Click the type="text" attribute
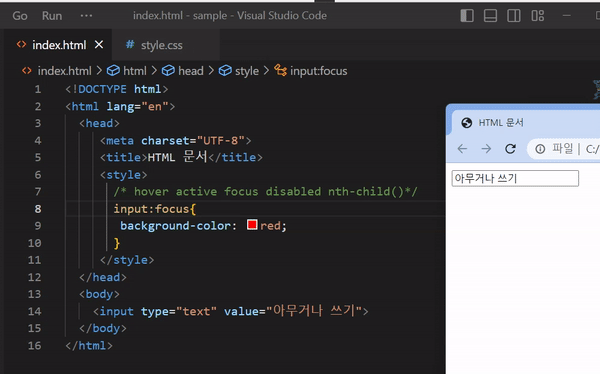This screenshot has height=374, width=600. [179, 311]
